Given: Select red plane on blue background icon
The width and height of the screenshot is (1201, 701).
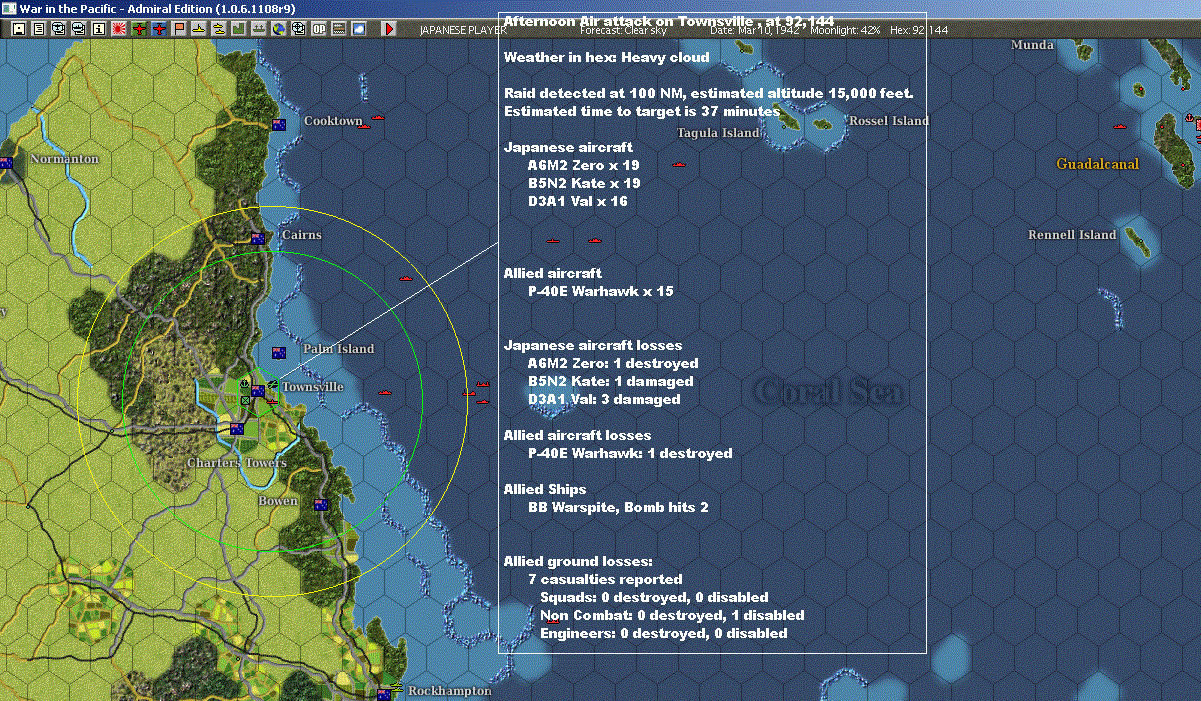Looking at the screenshot, I should (x=159, y=29).
